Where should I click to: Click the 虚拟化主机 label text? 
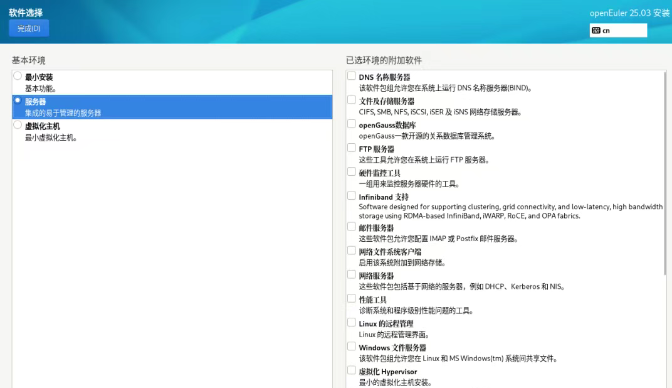tap(42, 126)
